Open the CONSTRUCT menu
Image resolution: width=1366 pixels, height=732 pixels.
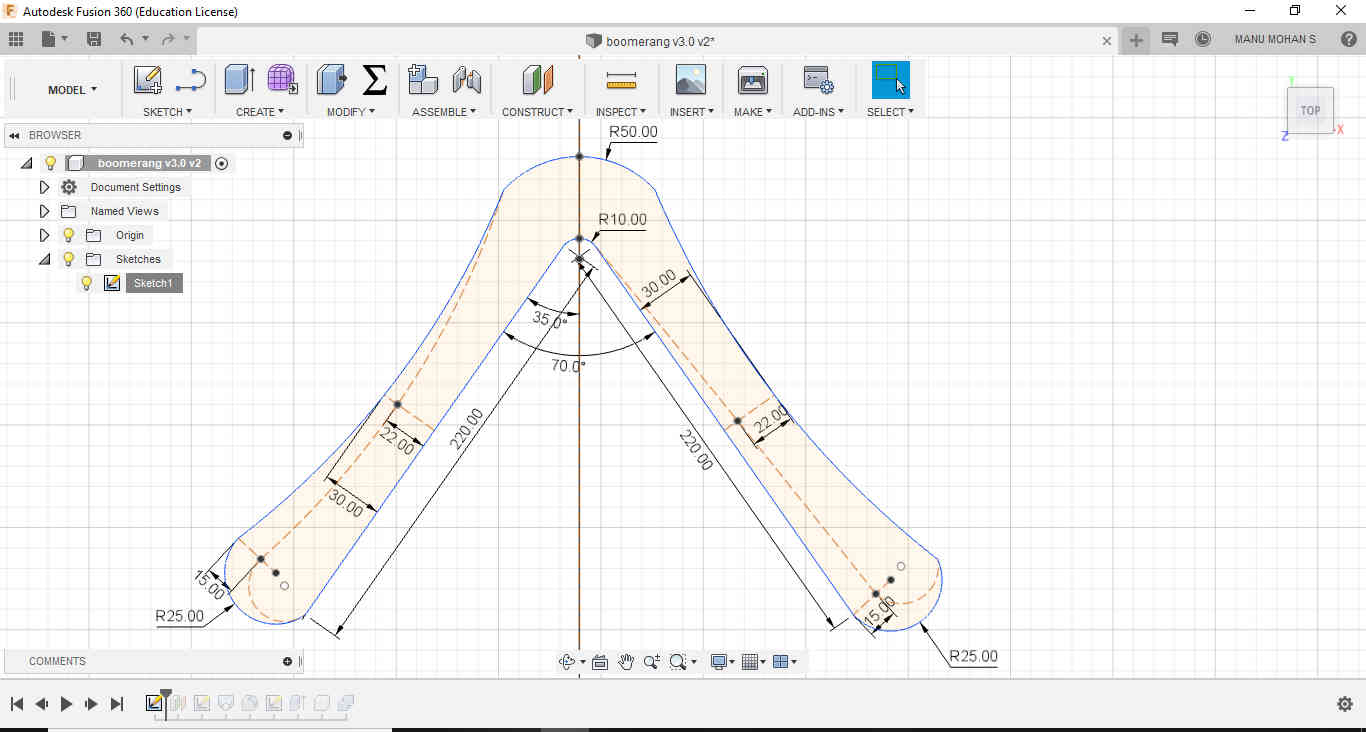pos(538,112)
